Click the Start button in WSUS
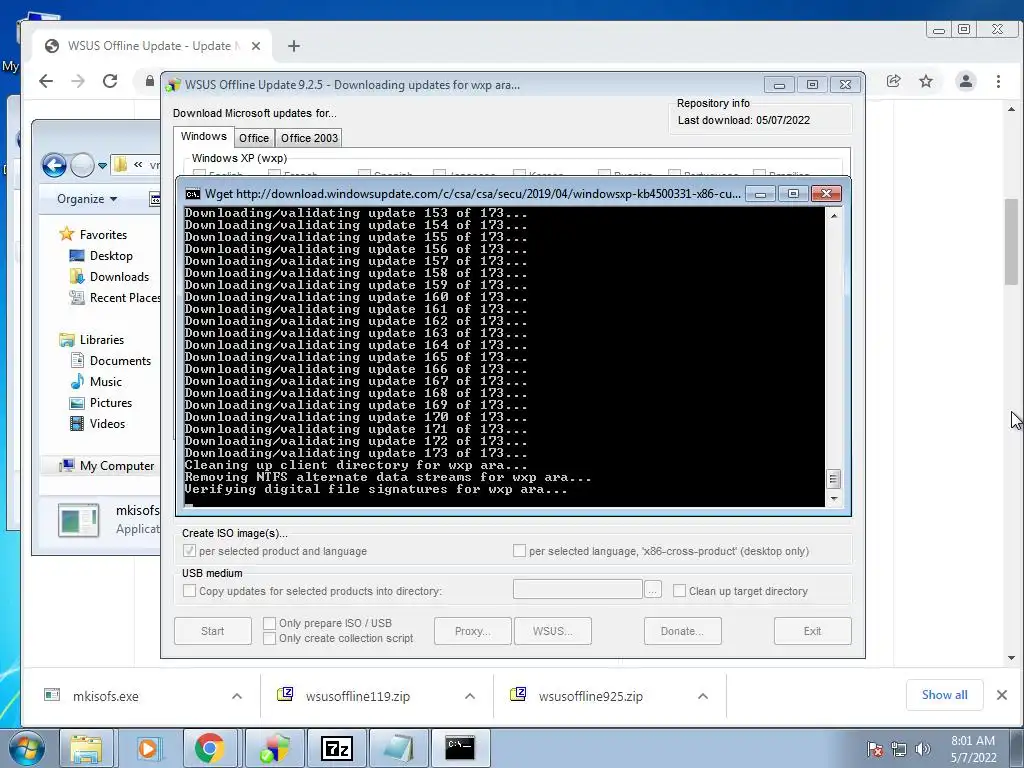Screen dimensions: 1024x768 212,631
